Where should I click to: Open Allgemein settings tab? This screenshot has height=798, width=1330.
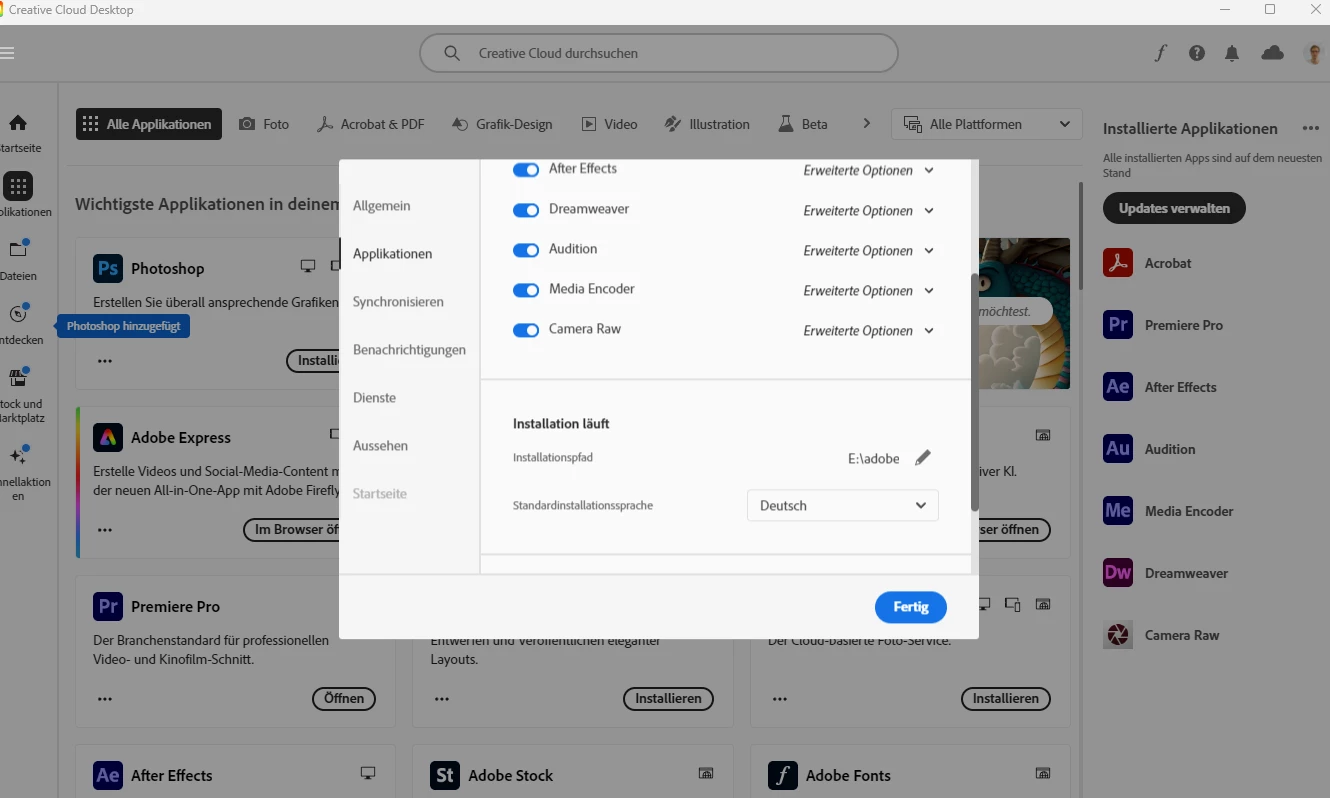pos(382,205)
